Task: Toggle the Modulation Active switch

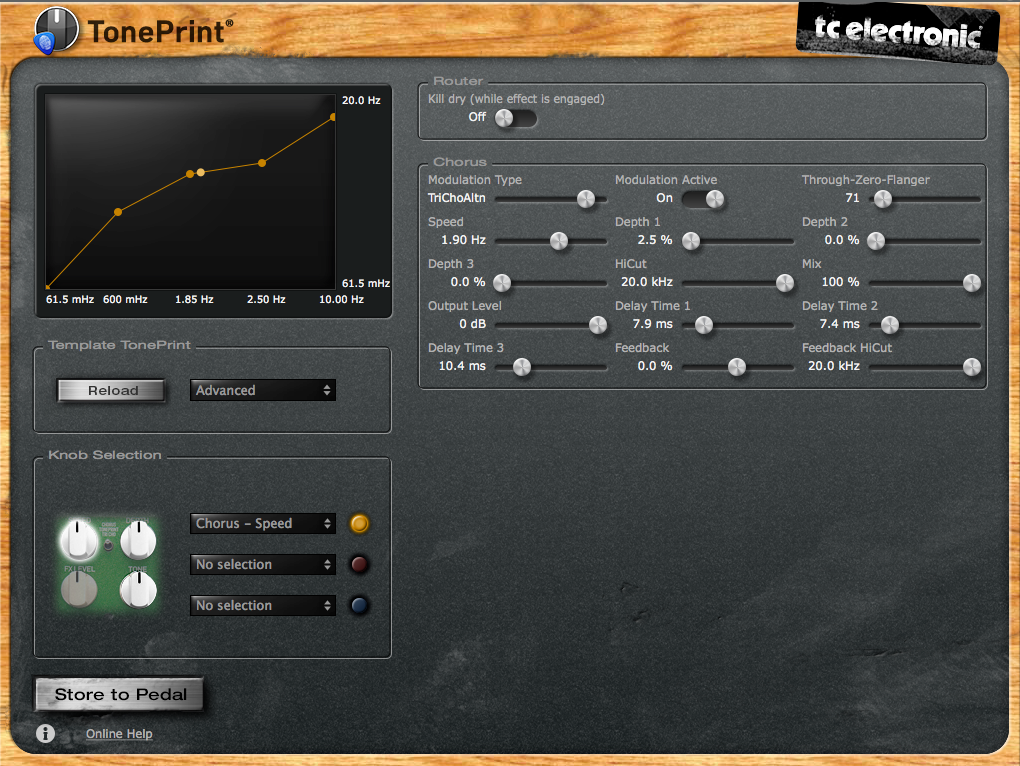Action: tap(703, 199)
